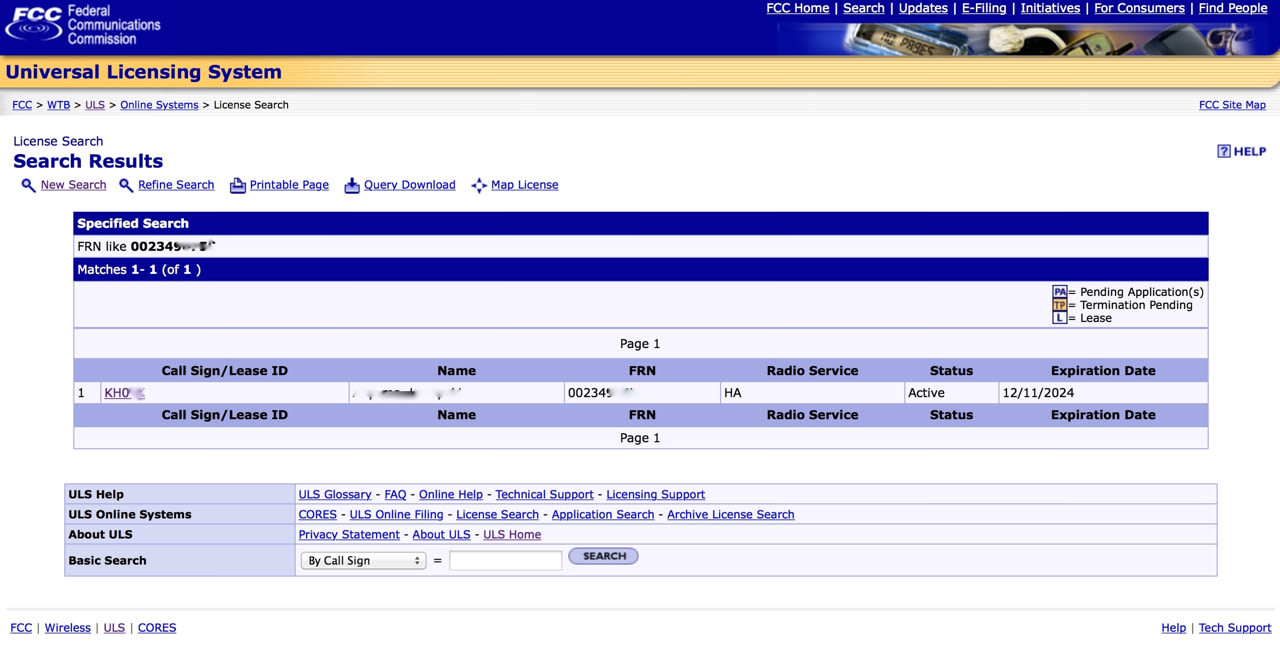Open Find People in the top navigation
This screenshot has height=650, width=1280.
[1233, 8]
